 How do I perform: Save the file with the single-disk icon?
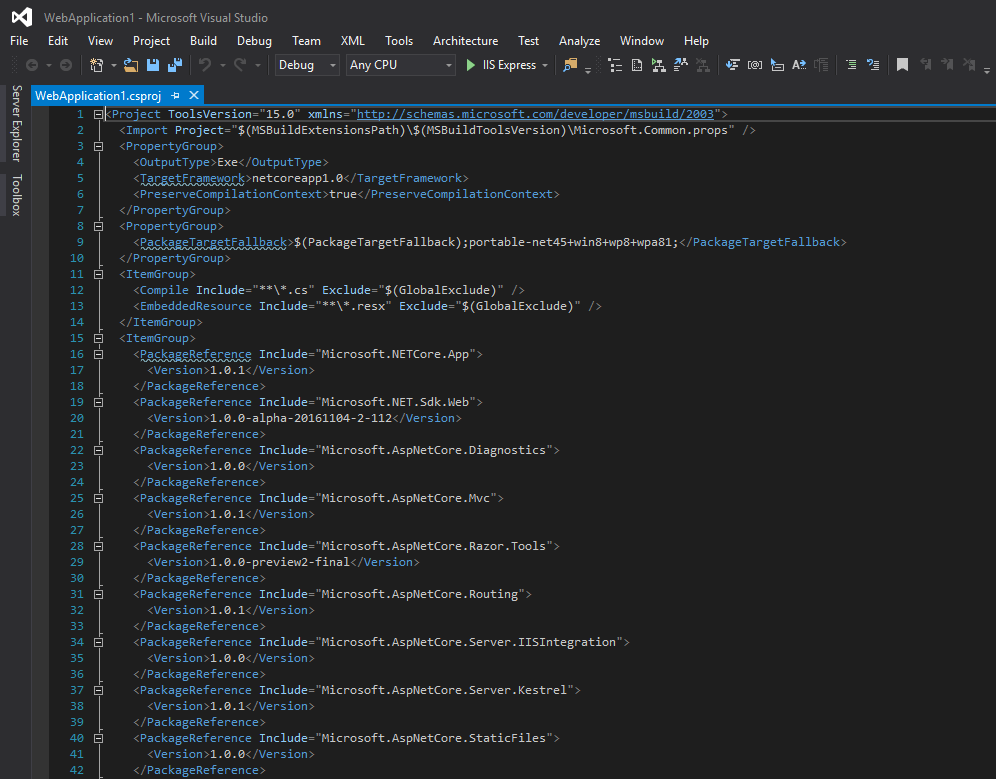pyautogui.click(x=152, y=65)
